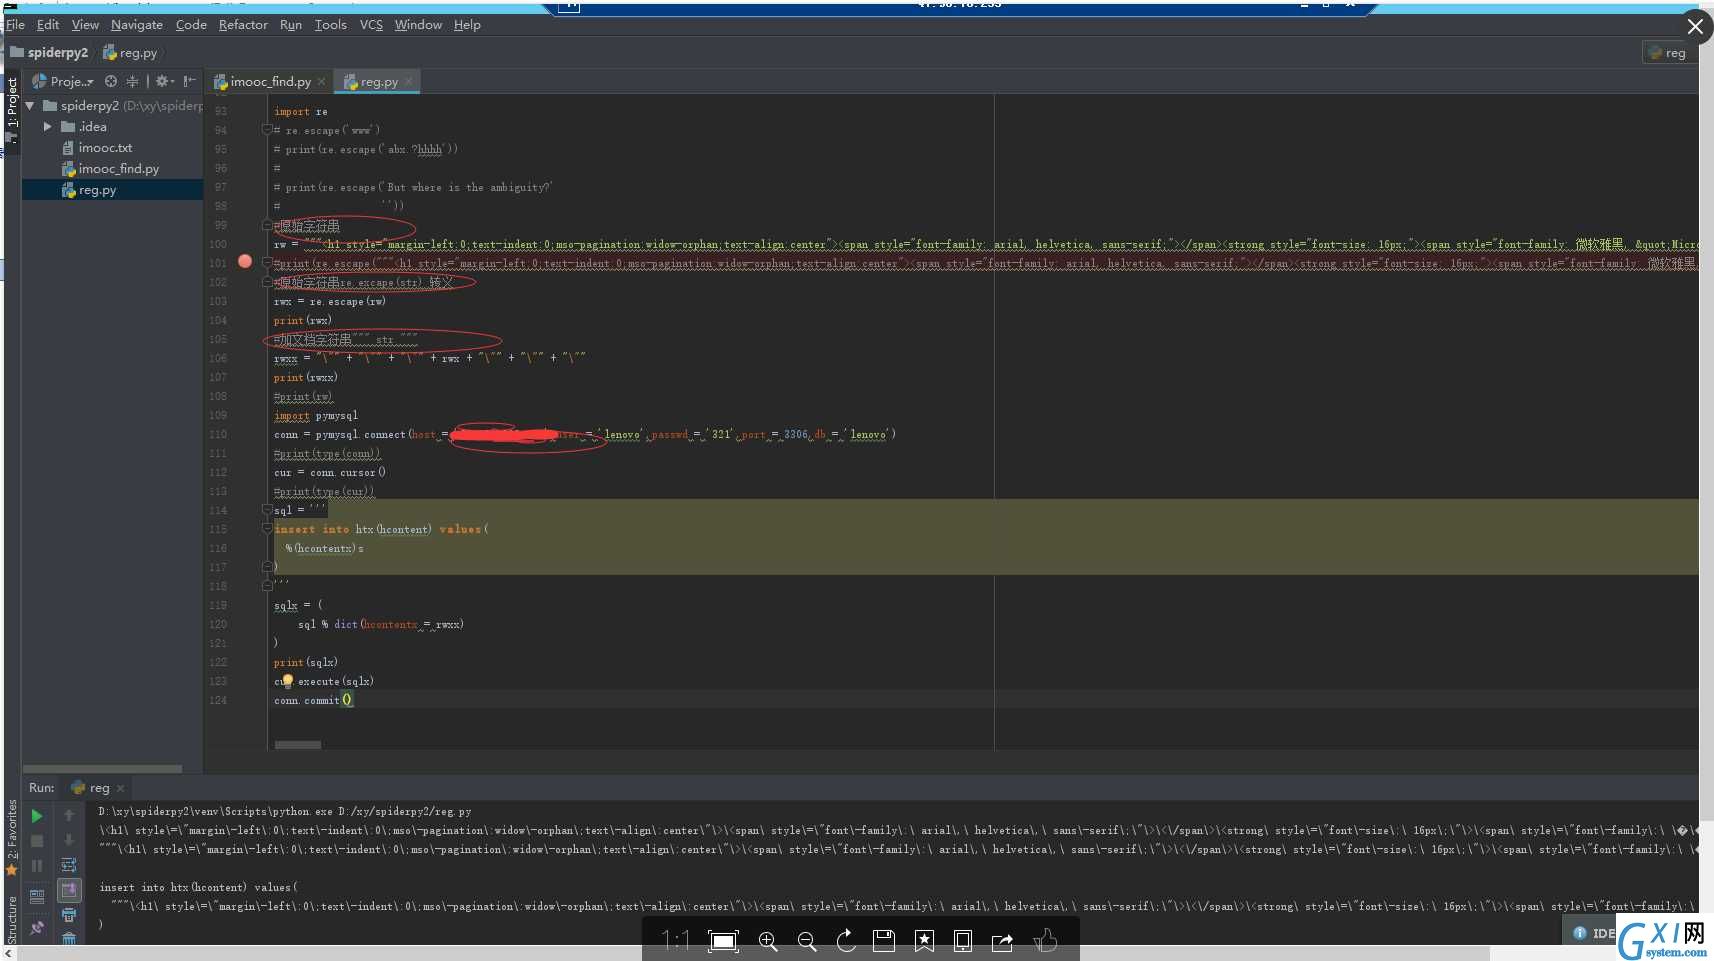Click the up-arrow icon in Run panel
Viewport: 1714px width, 961px height.
point(69,816)
